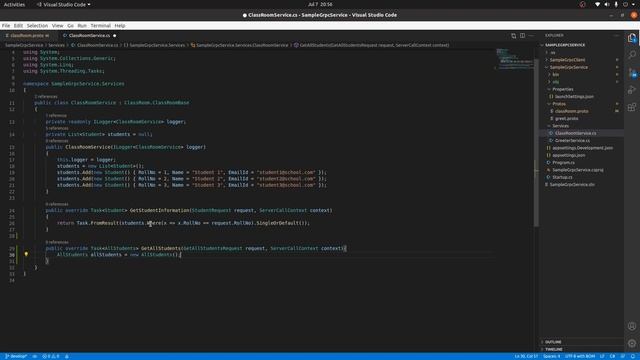640x360 pixels.
Task: Open the Edit menu
Action: pyautogui.click(x=18, y=26)
